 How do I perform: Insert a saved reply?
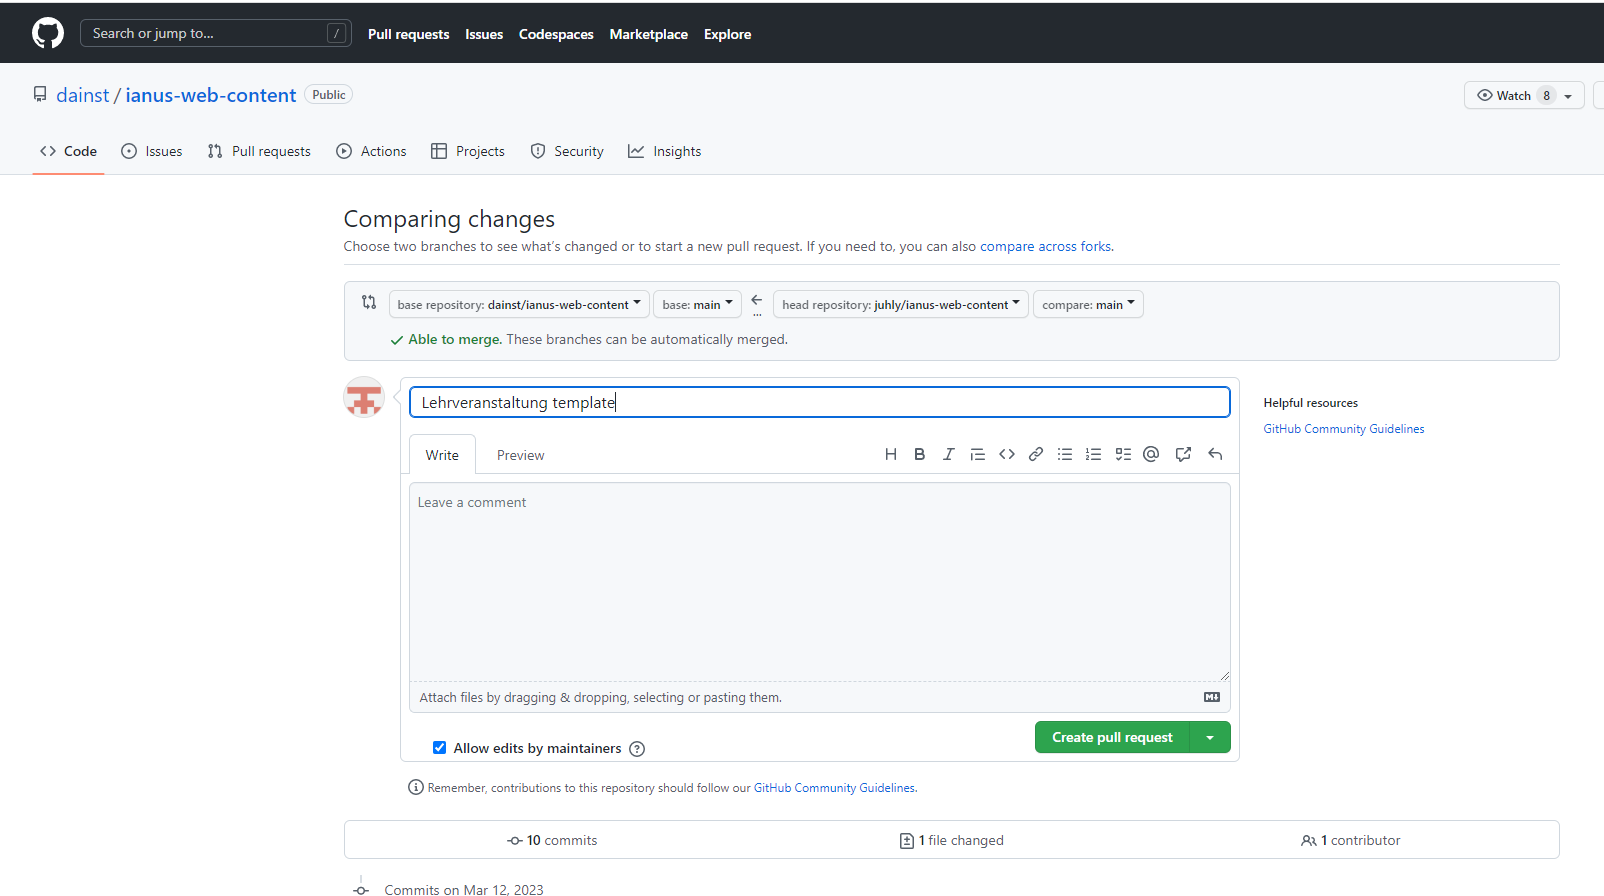tap(1215, 454)
